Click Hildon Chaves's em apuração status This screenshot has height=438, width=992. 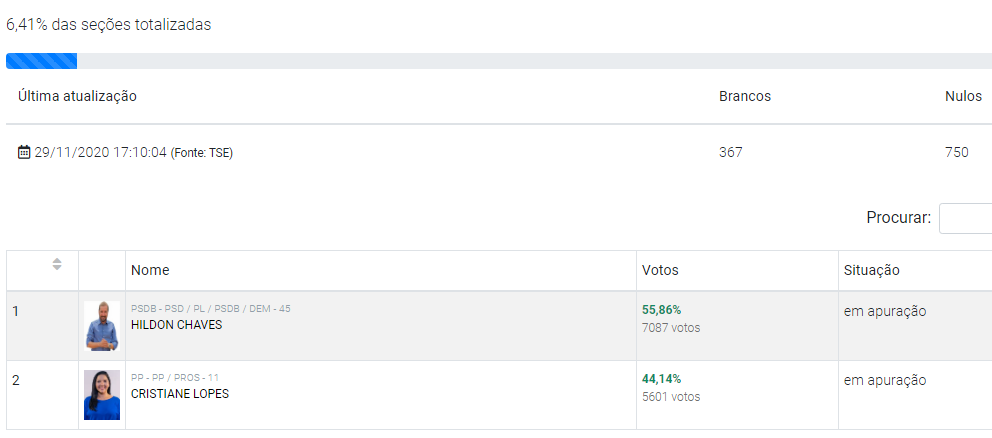tap(885, 311)
